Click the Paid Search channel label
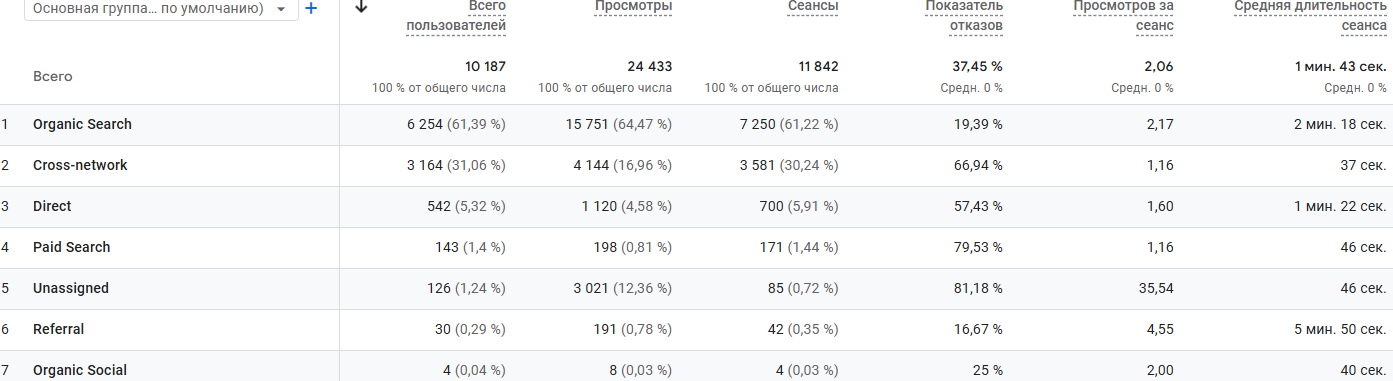The height and width of the screenshot is (381, 1393). pos(71,247)
